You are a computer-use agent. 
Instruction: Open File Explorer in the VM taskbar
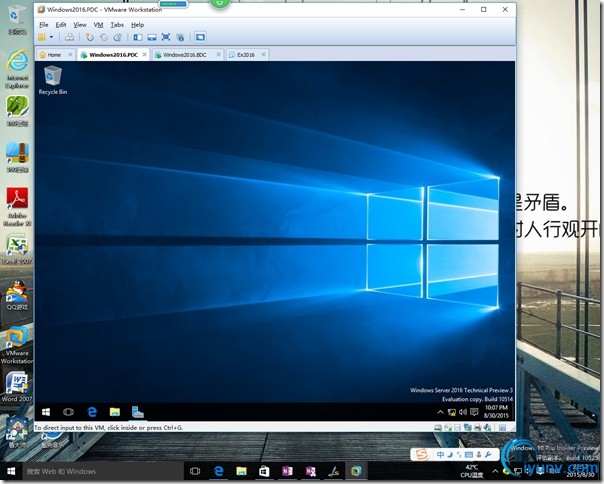click(115, 412)
